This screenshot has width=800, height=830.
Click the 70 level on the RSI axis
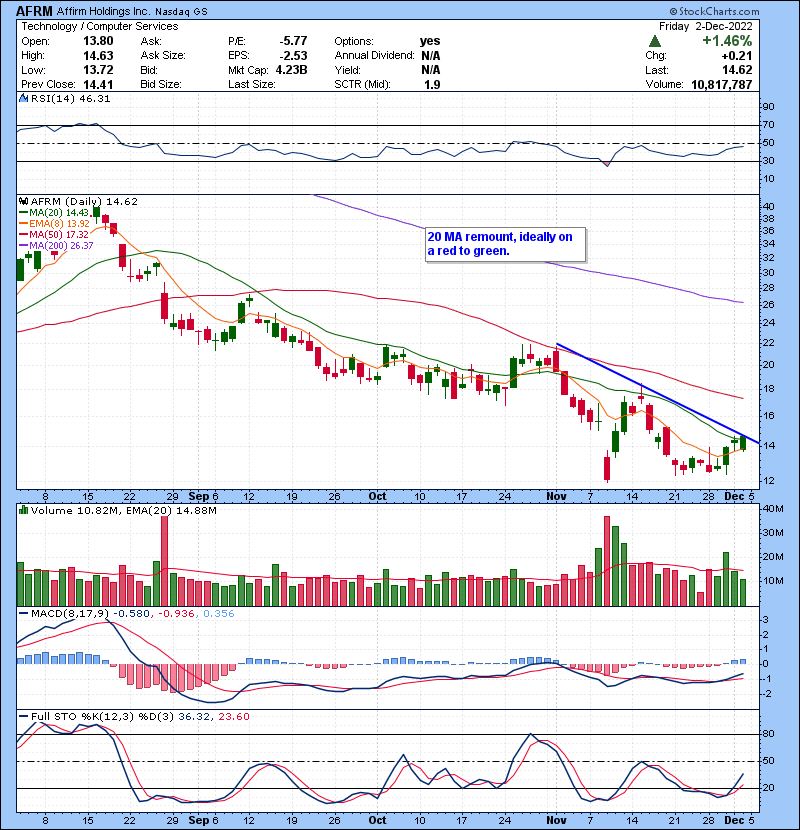[x=768, y=125]
